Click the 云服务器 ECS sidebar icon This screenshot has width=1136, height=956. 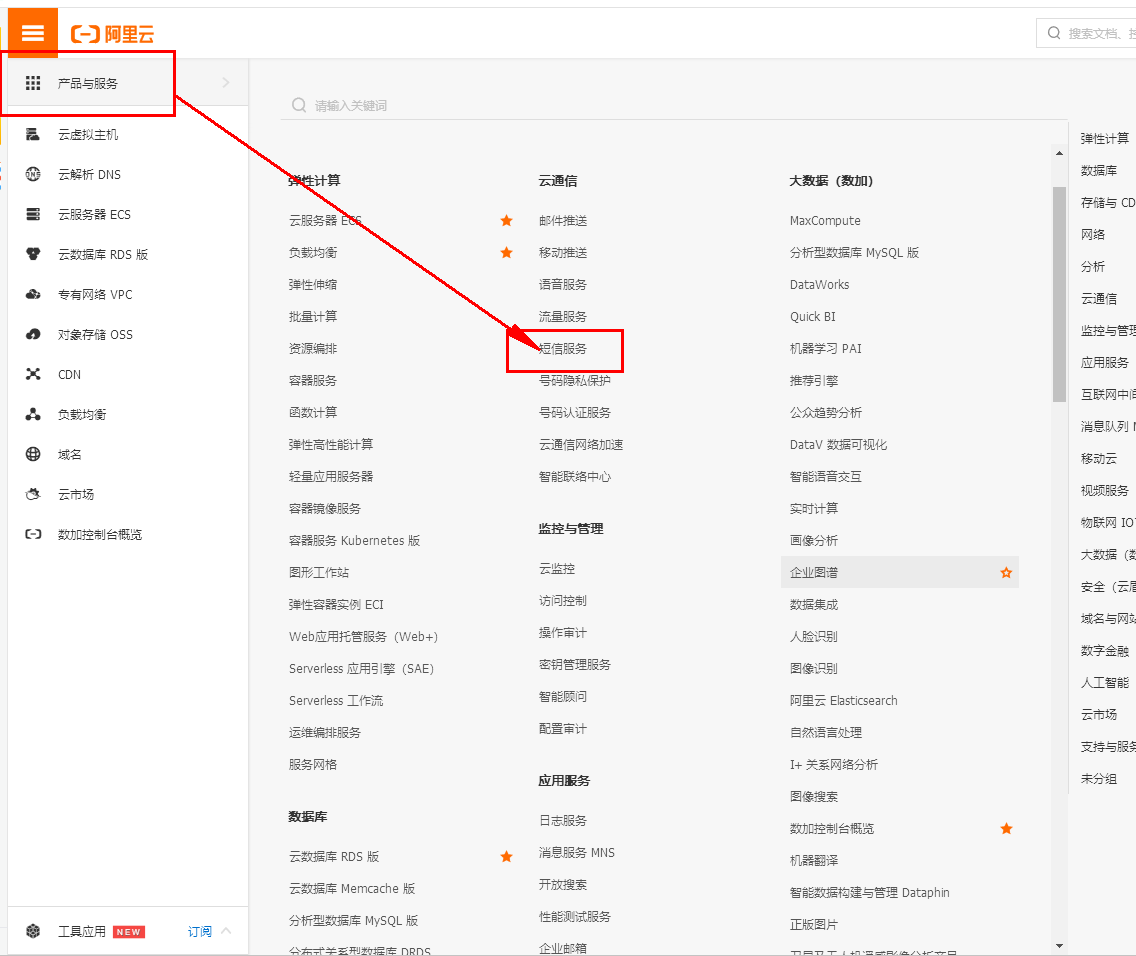coord(33,214)
